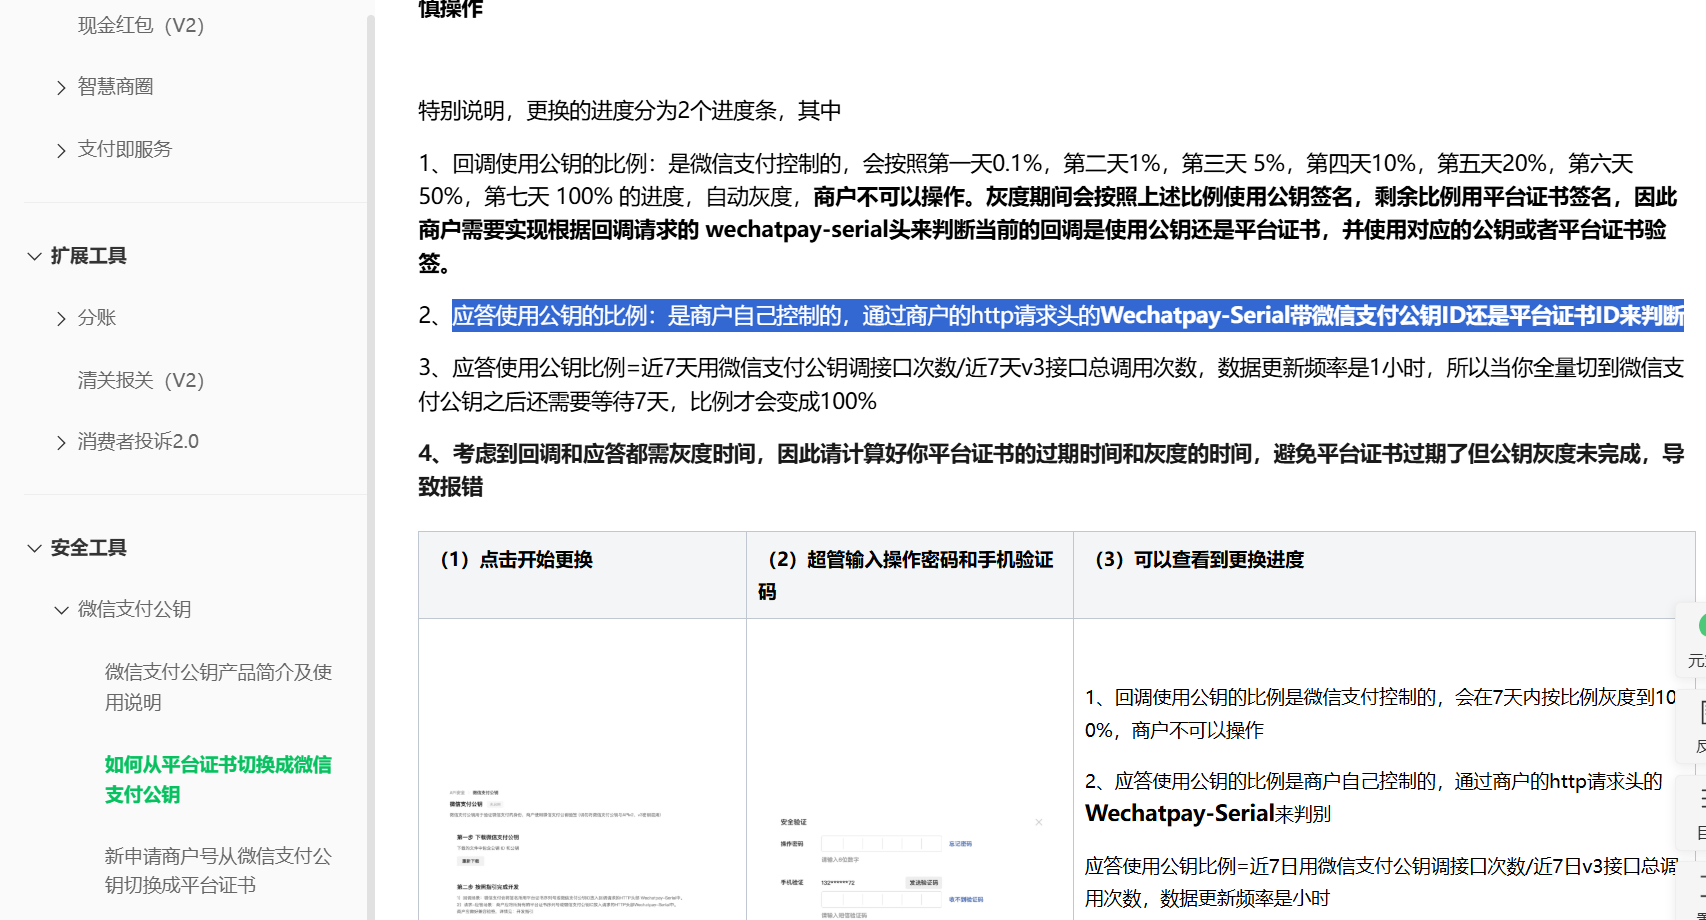1706x920 pixels.
Task: Collapse the 扩展工具 group
Action: coord(34,256)
